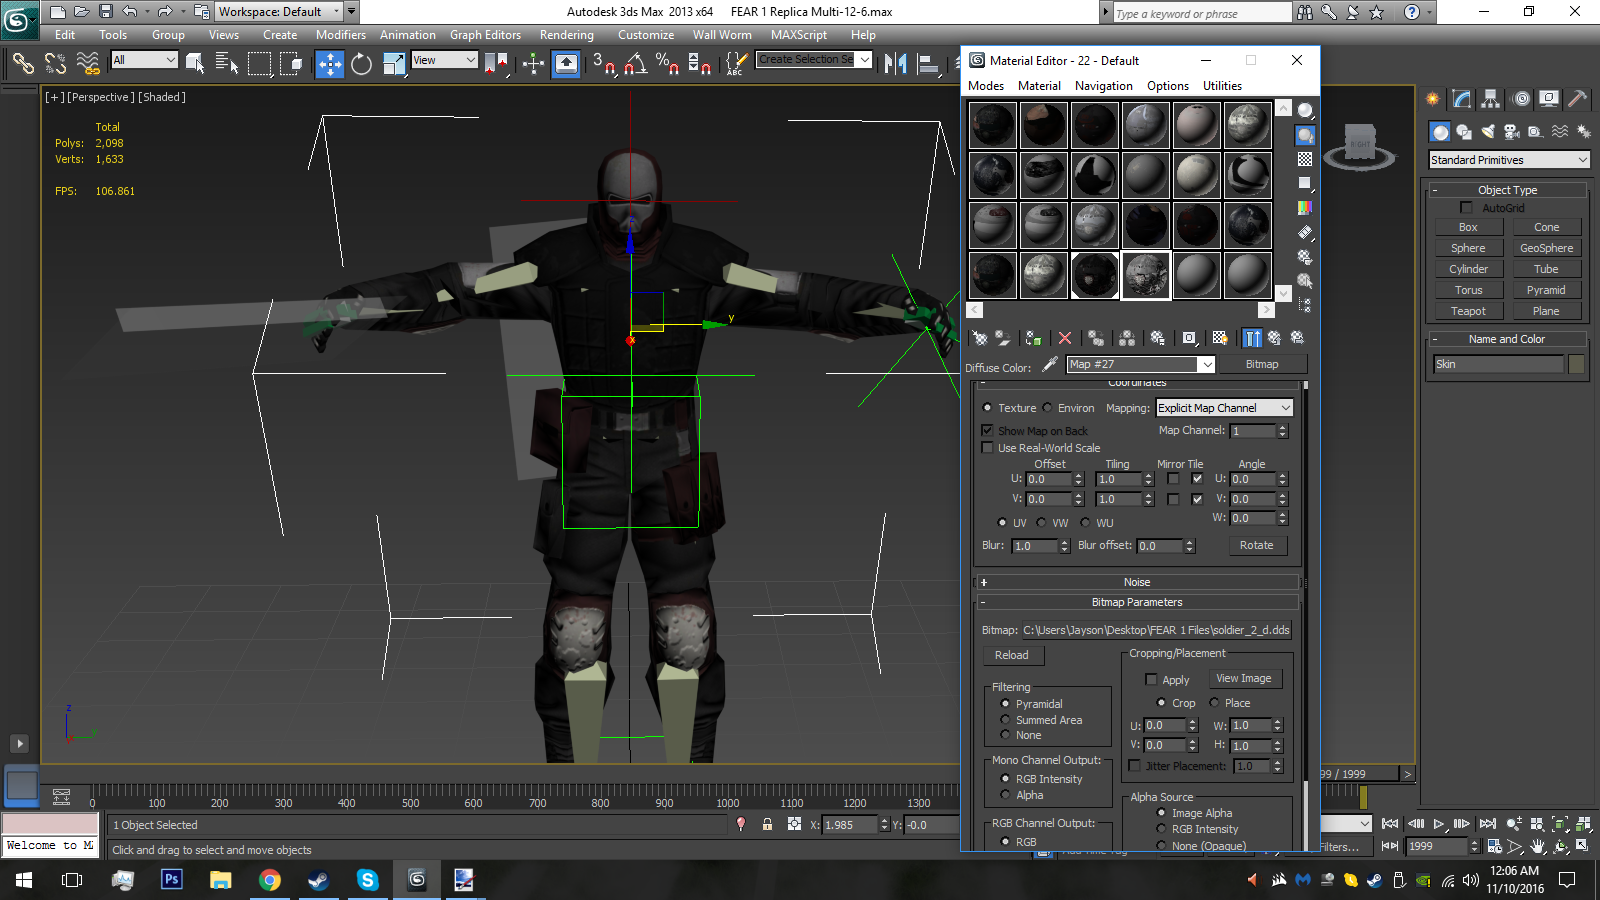
Task: Click the Reload bitmap button
Action: (x=1012, y=655)
